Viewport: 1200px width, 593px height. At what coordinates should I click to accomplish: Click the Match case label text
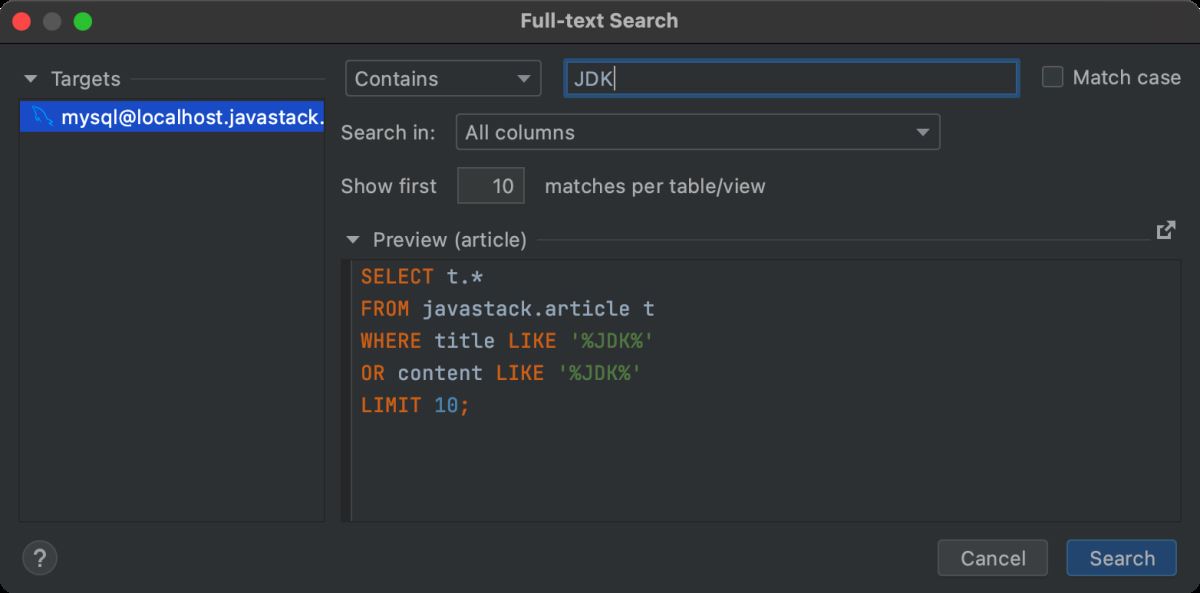(1126, 77)
